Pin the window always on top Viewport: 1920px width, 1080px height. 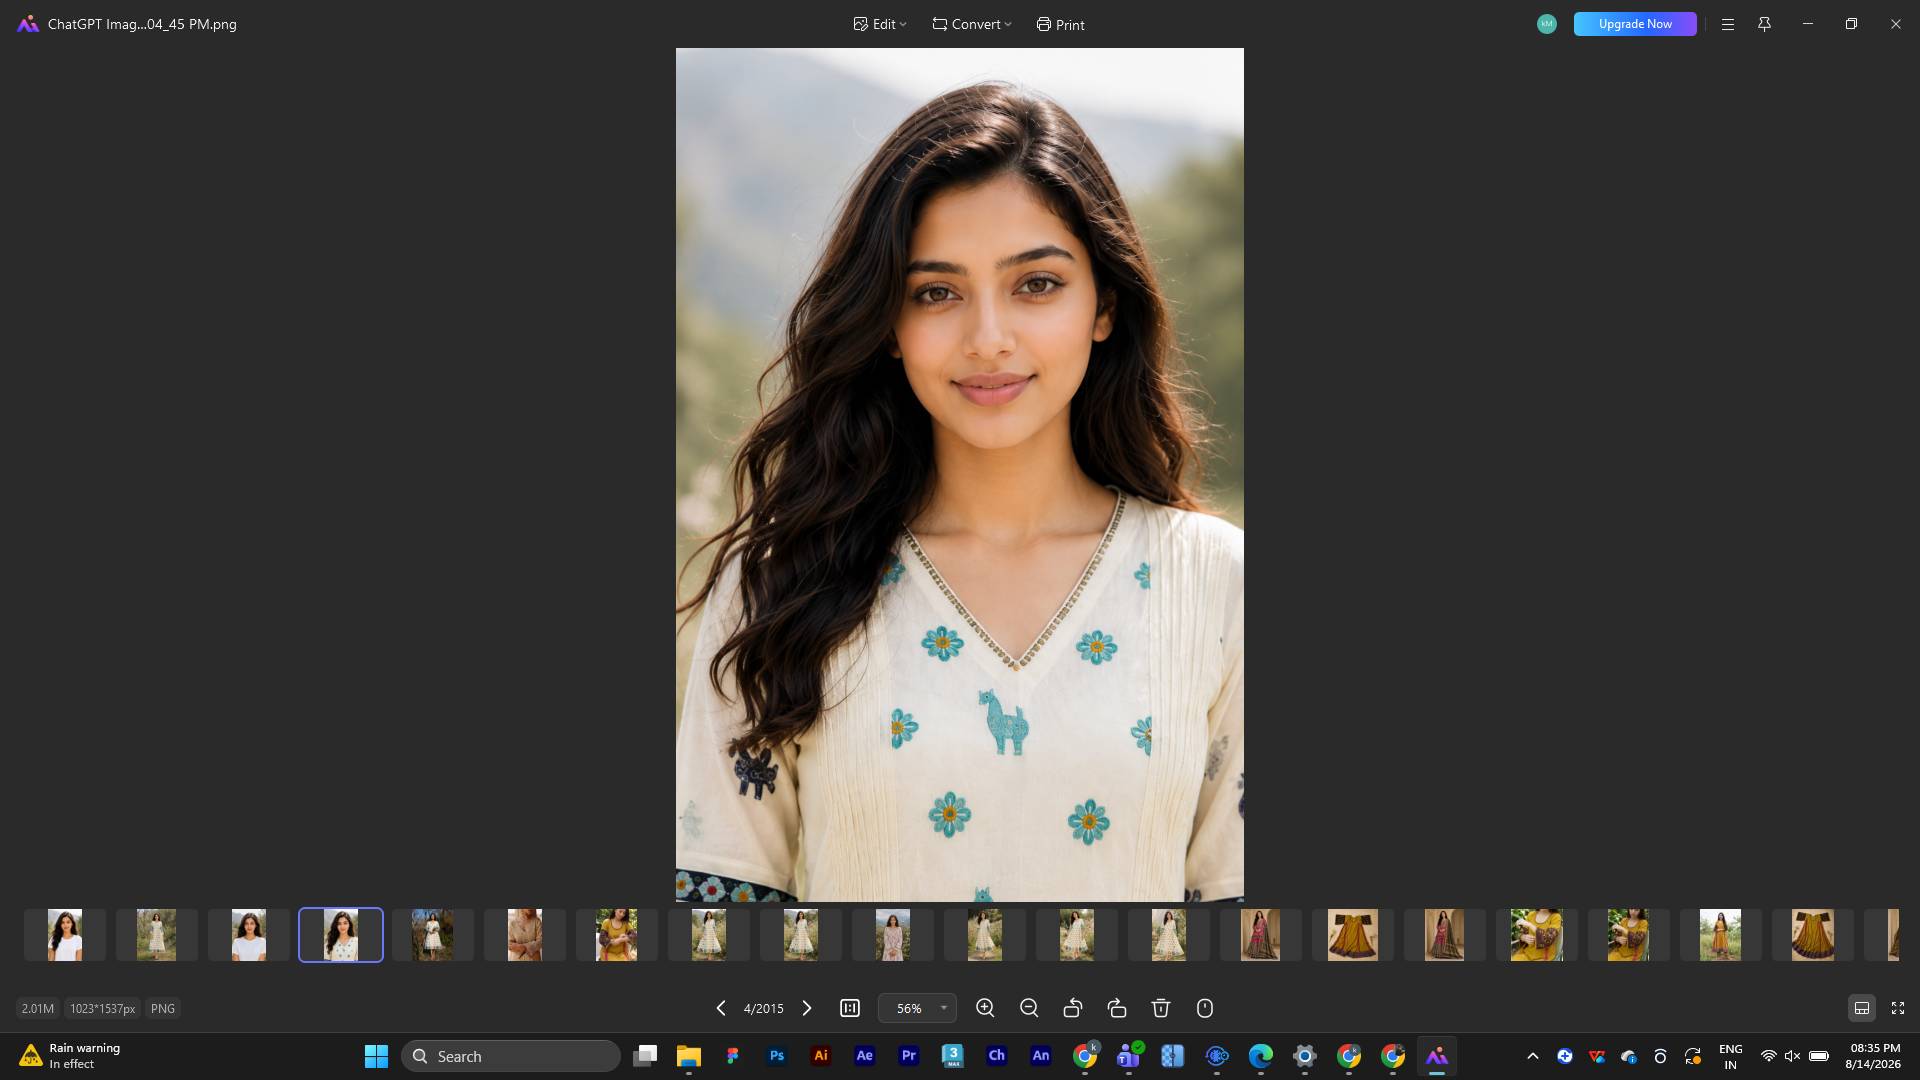click(x=1764, y=24)
